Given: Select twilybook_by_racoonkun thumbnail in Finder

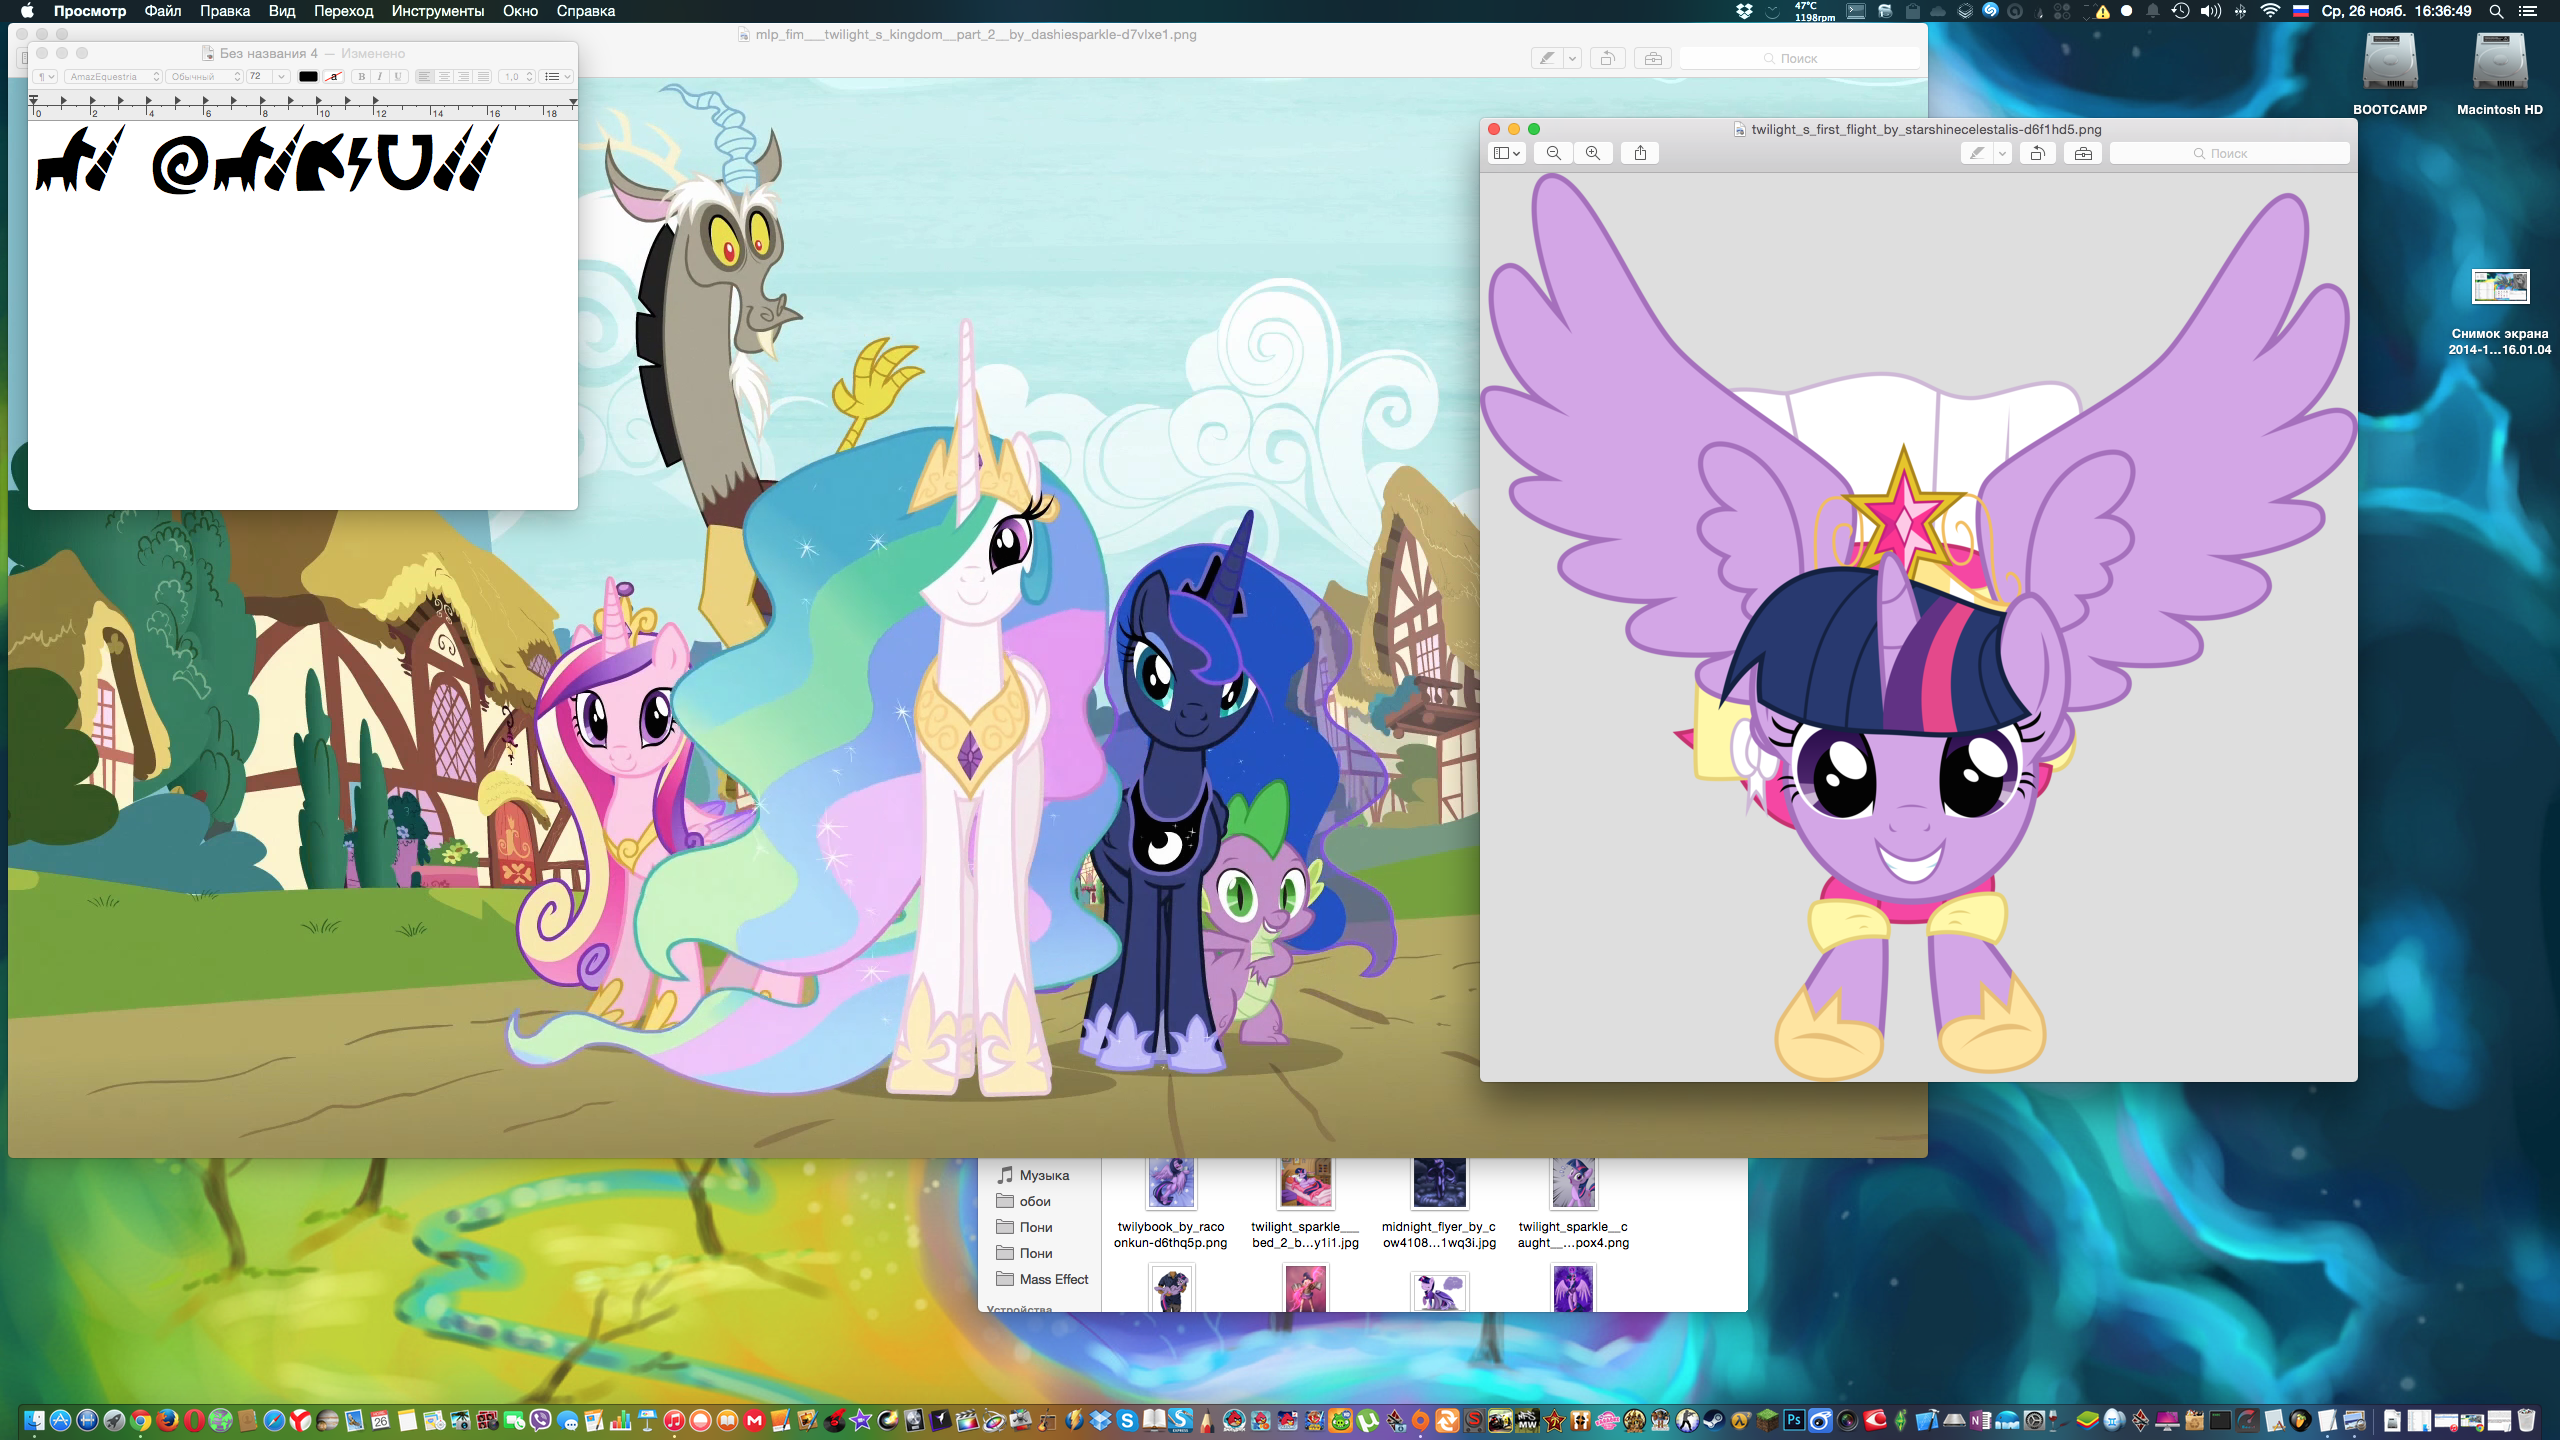Looking at the screenshot, I should (x=1171, y=1183).
